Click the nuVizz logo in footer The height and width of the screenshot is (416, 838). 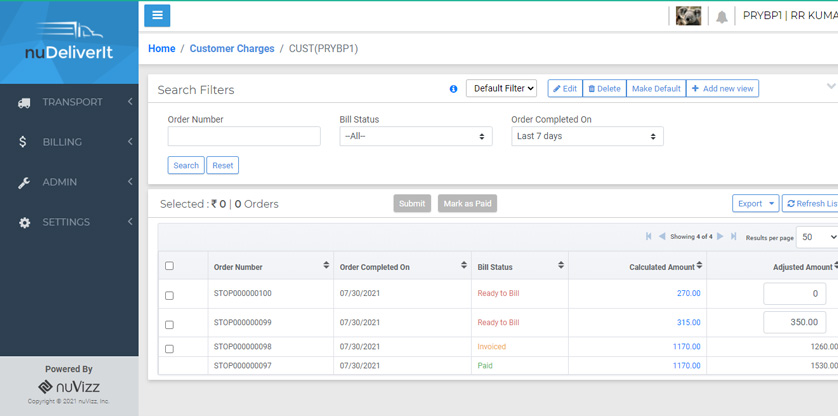(x=69, y=387)
